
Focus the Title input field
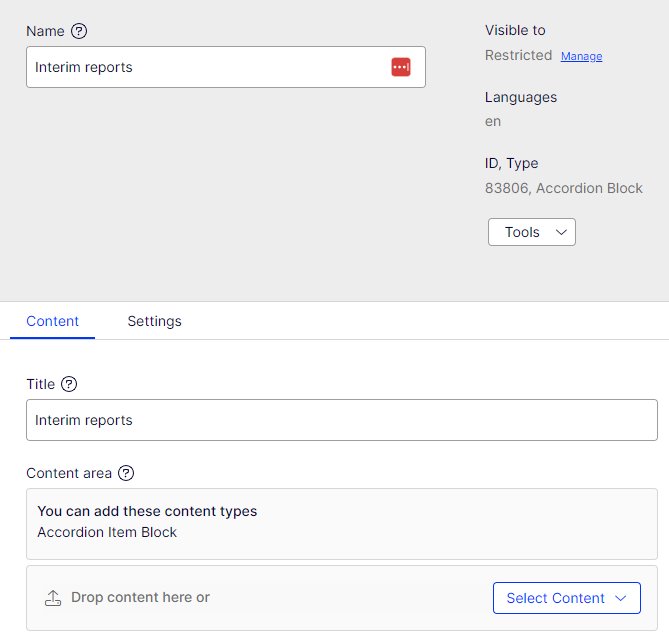click(x=342, y=420)
